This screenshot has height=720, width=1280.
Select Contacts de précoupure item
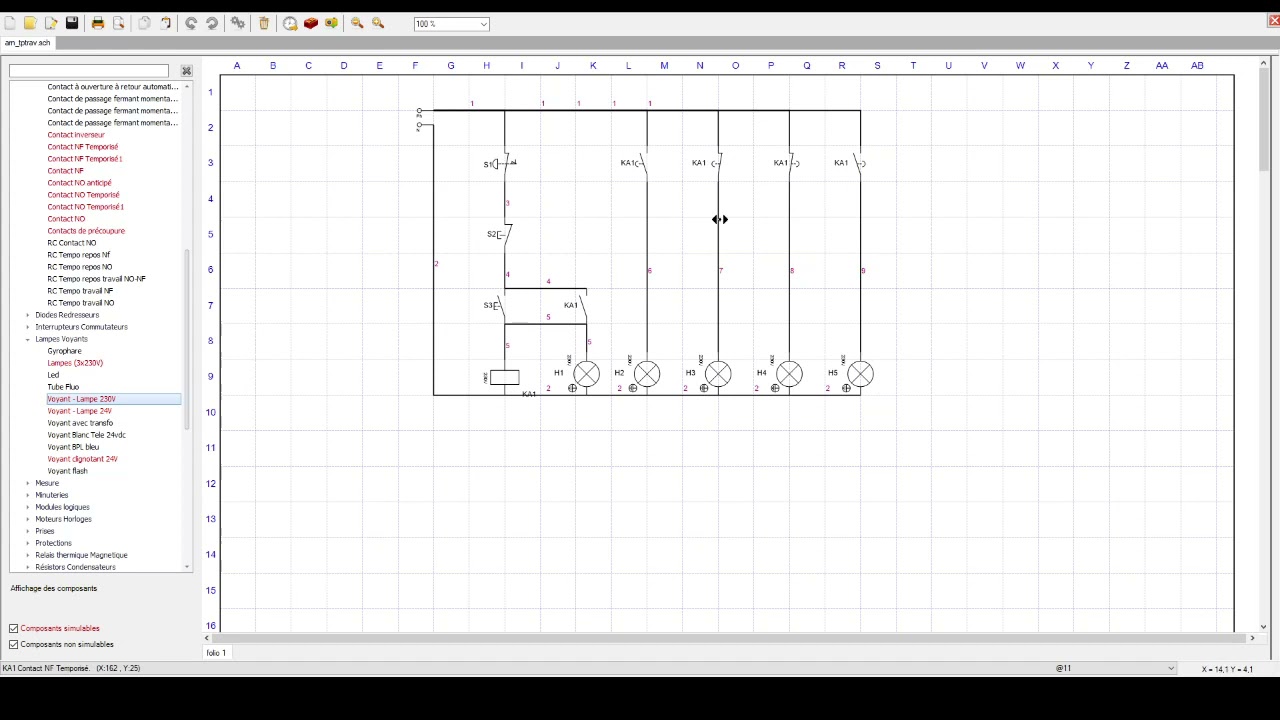pos(86,231)
